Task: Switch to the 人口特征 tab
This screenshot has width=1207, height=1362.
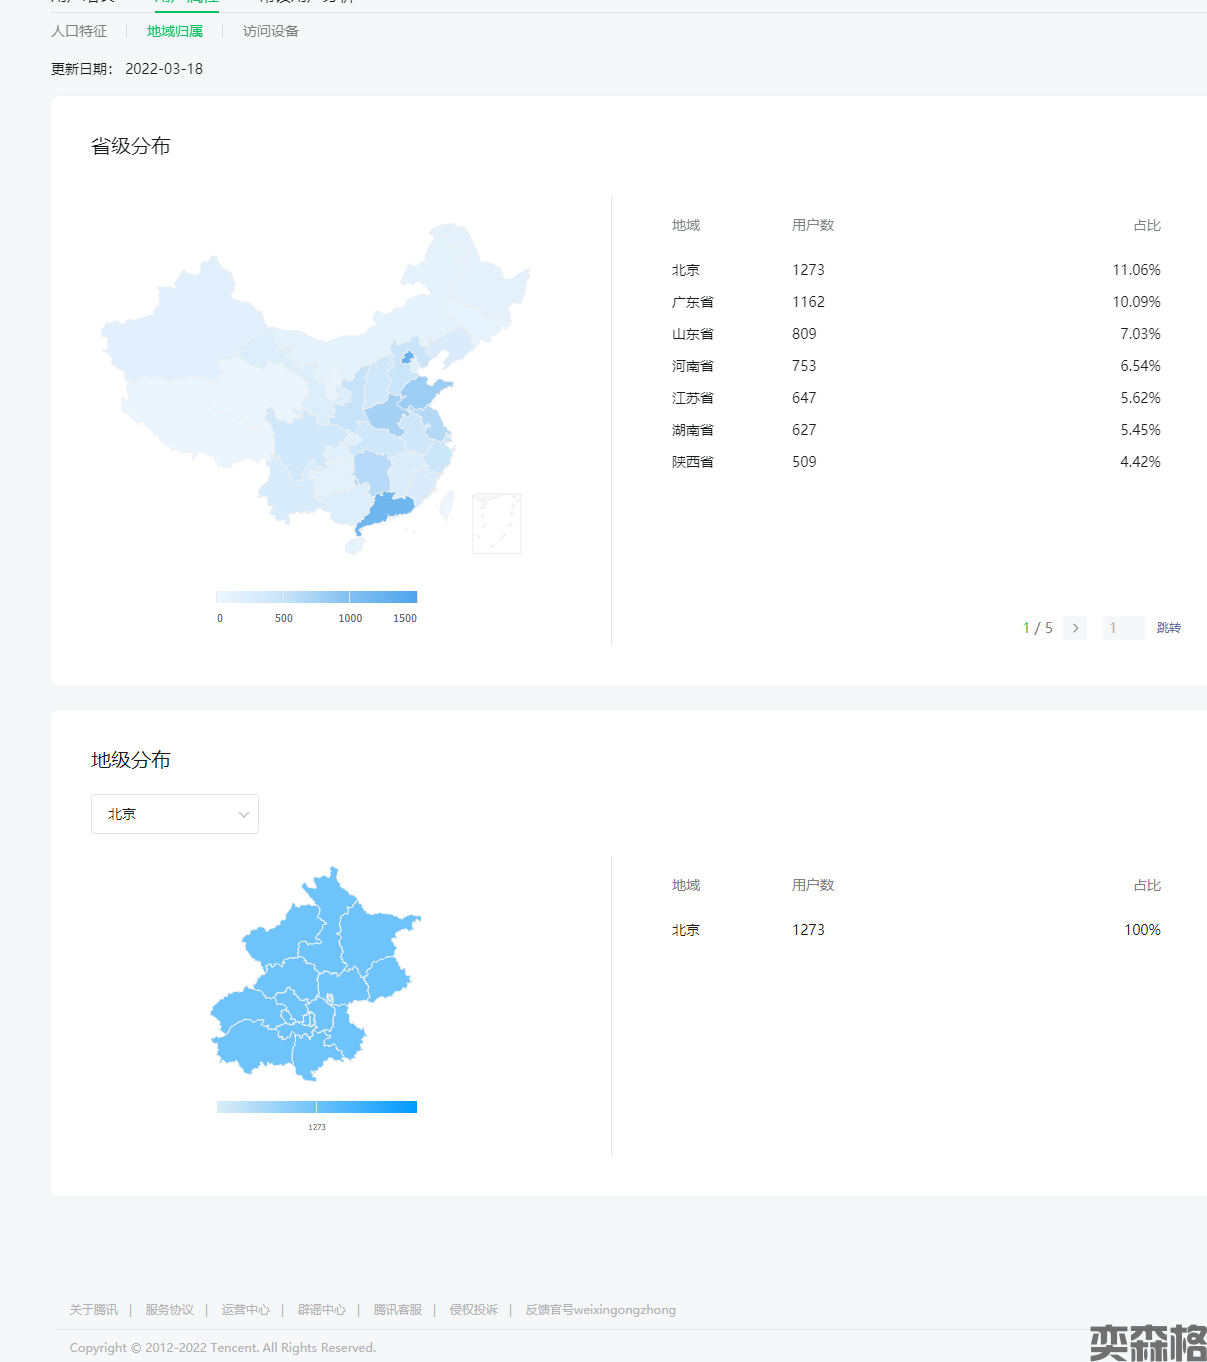Action: [x=79, y=31]
